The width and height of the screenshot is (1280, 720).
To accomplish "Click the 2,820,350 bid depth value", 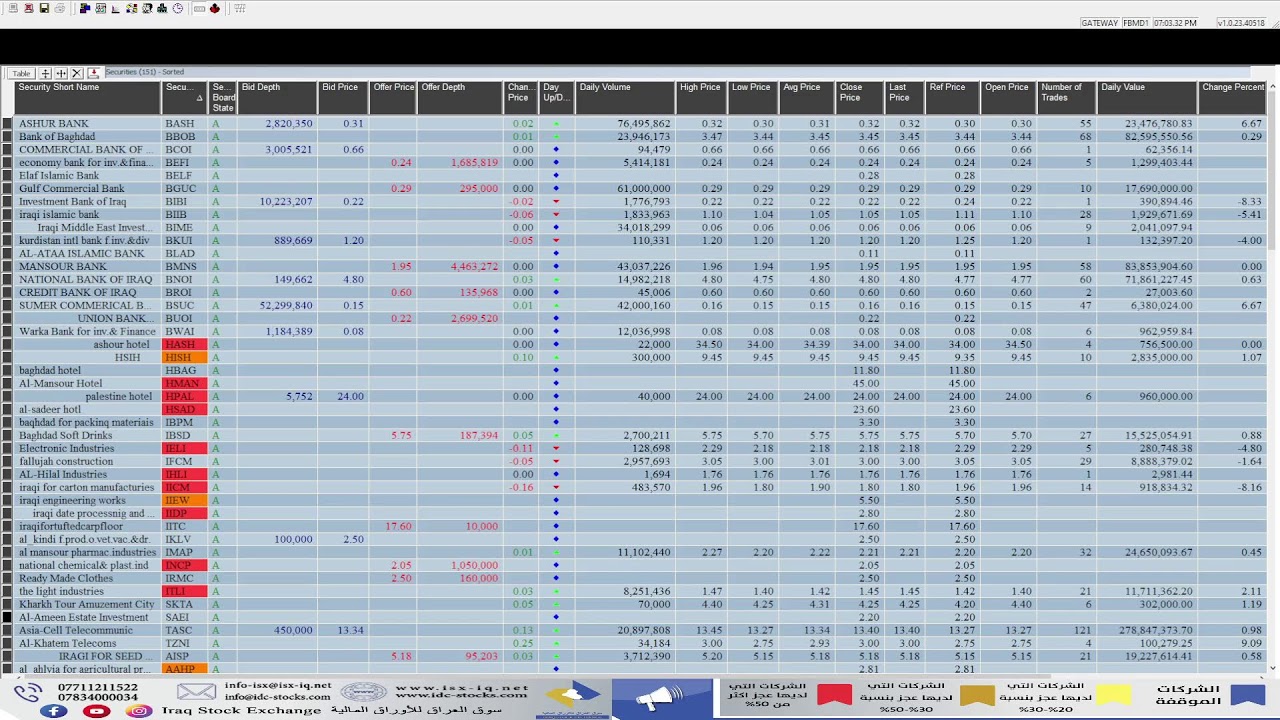I will 289,124.
